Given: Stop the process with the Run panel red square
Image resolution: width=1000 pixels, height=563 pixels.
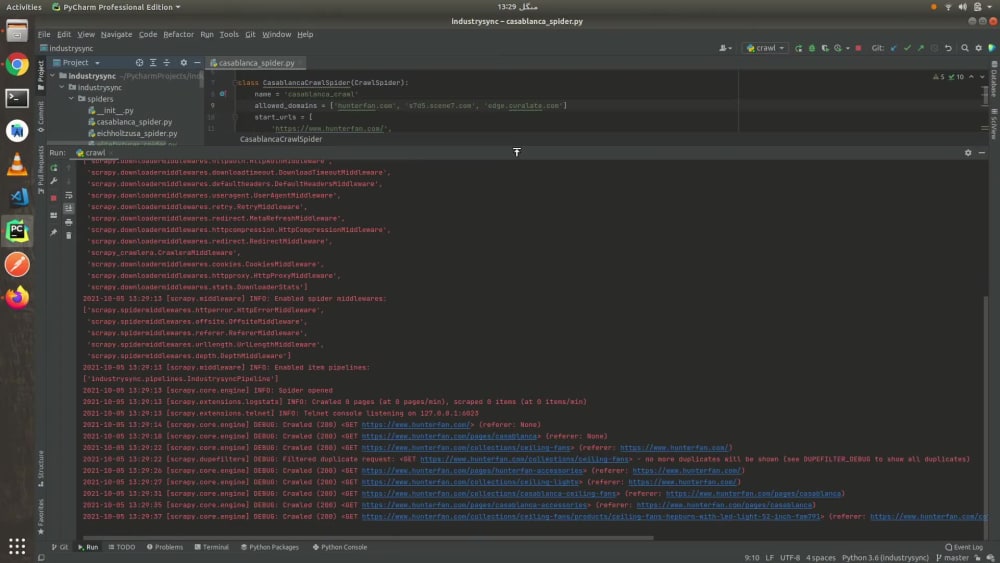Looking at the screenshot, I should pyautogui.click(x=54, y=198).
